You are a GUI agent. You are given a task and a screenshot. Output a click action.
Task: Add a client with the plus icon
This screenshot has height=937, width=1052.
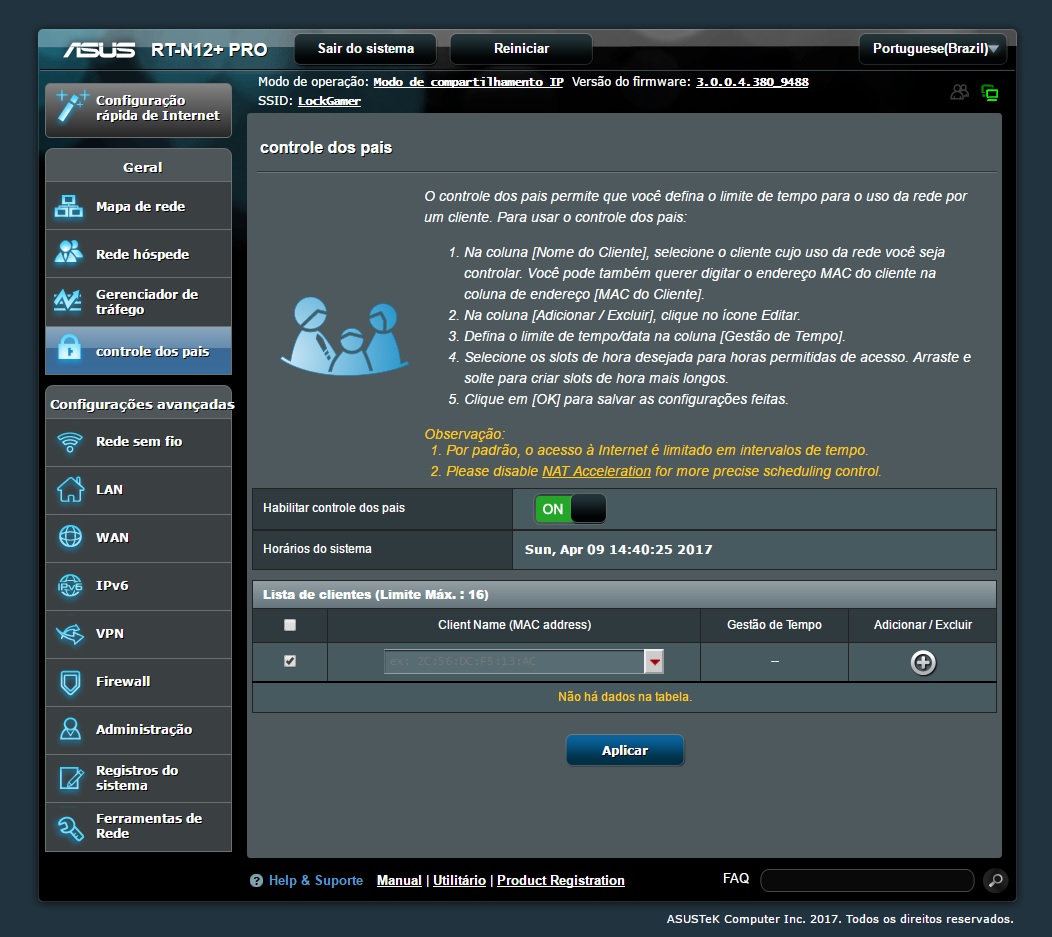[921, 661]
